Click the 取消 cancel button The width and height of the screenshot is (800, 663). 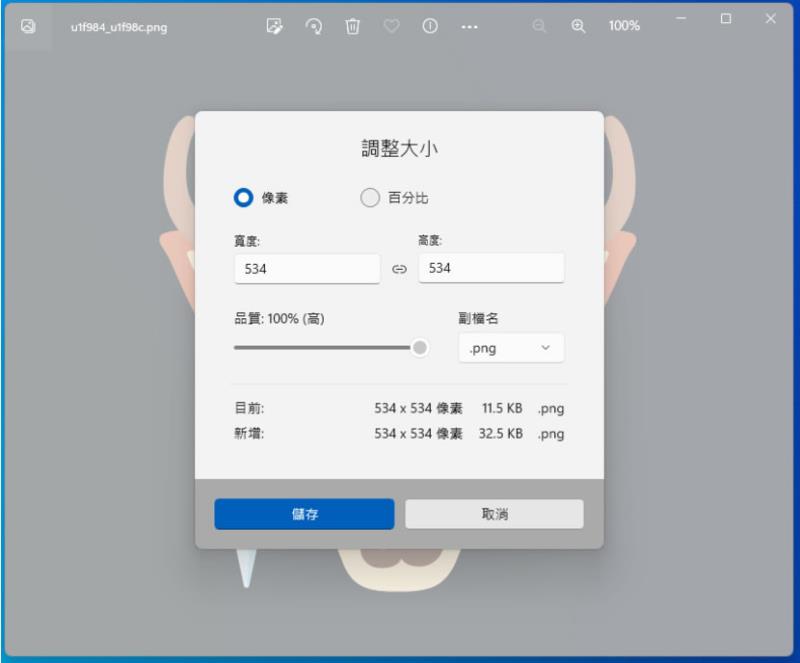[494, 514]
